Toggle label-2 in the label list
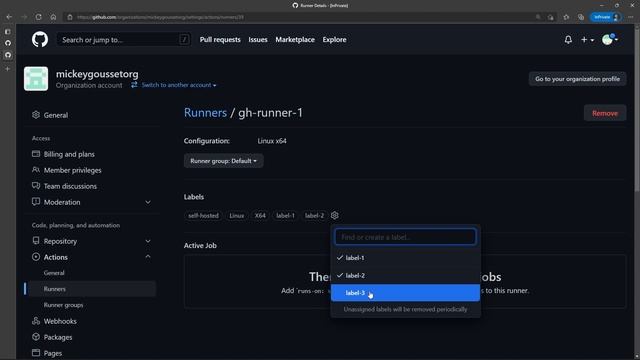This screenshot has height=360, width=640. point(405,276)
